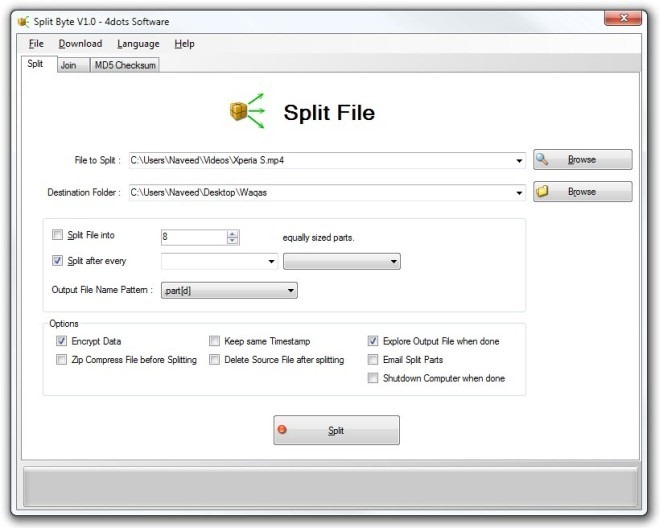Click the 'Options' group label
The image size is (660, 528).
pyautogui.click(x=64, y=323)
